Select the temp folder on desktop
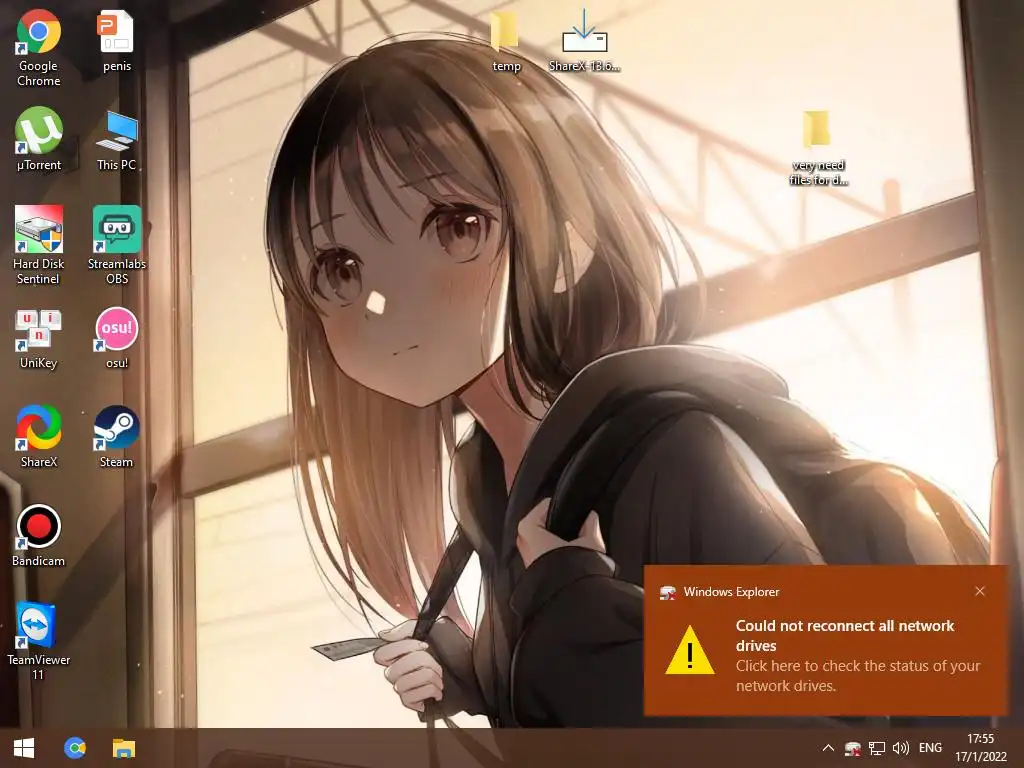The image size is (1024, 768). click(506, 40)
